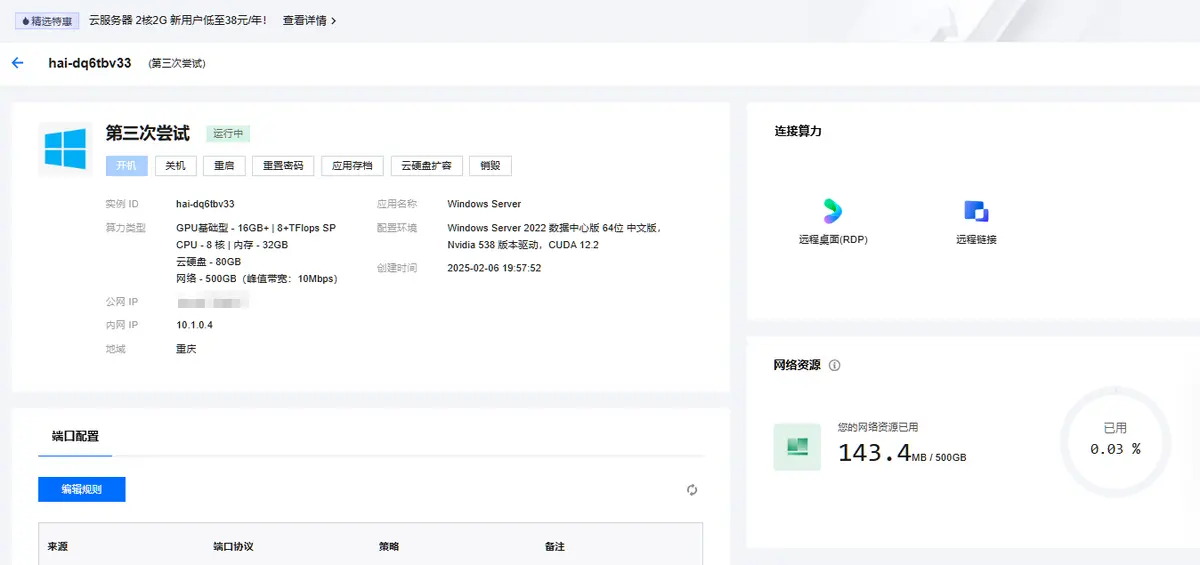Click the blue 编辑规则 button
Viewport: 1200px width, 565px height.
point(82,490)
